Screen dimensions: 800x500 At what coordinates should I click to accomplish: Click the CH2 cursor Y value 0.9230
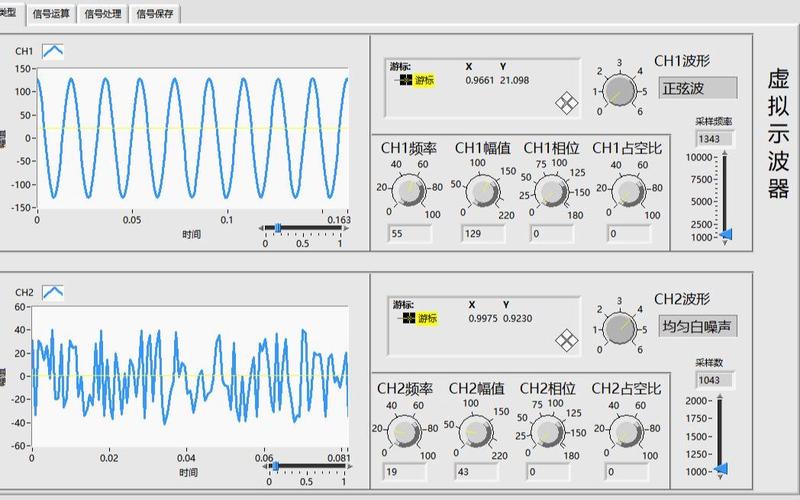(x=517, y=318)
